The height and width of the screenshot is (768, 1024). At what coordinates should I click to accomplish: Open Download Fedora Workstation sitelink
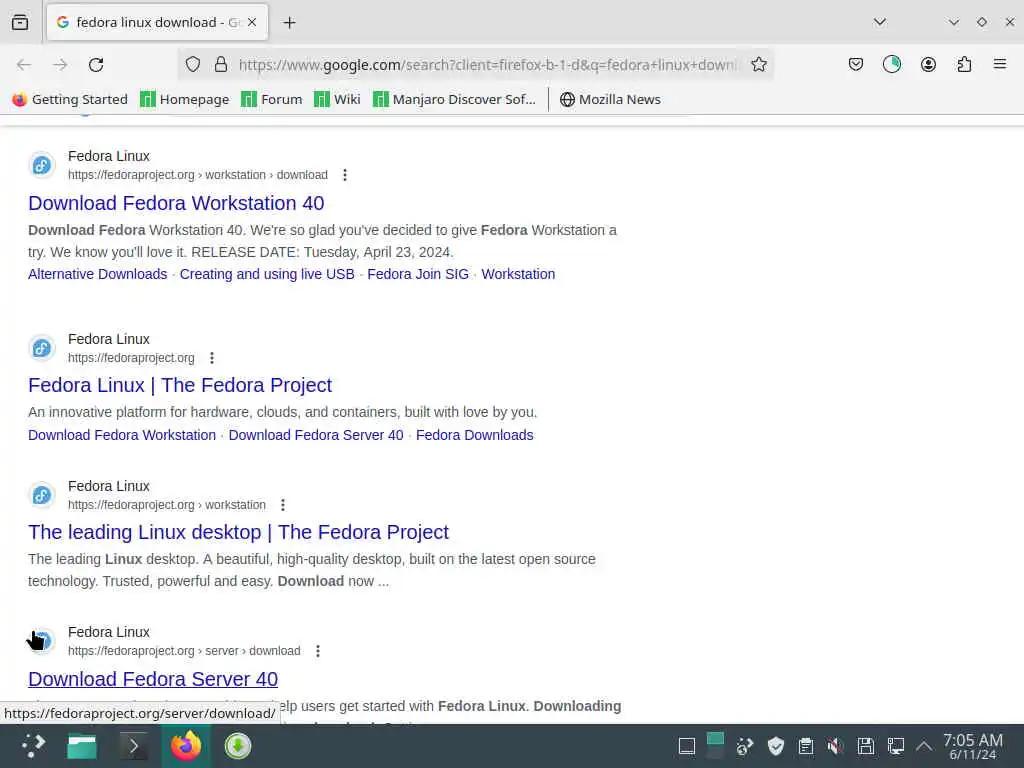tap(121, 435)
